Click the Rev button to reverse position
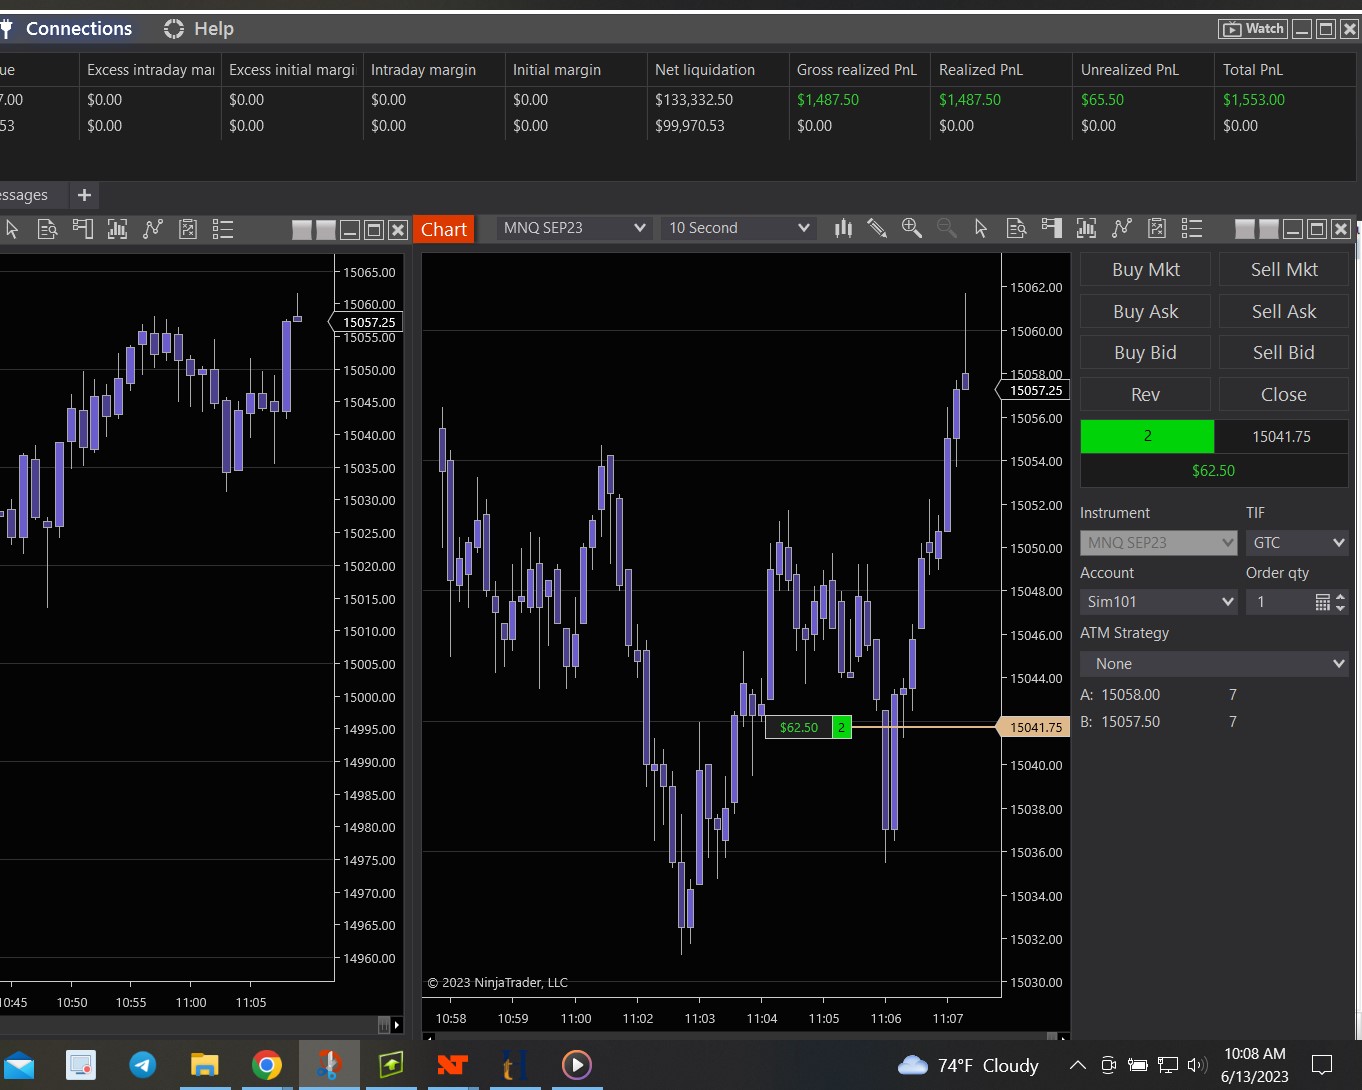This screenshot has width=1362, height=1090. tap(1145, 395)
